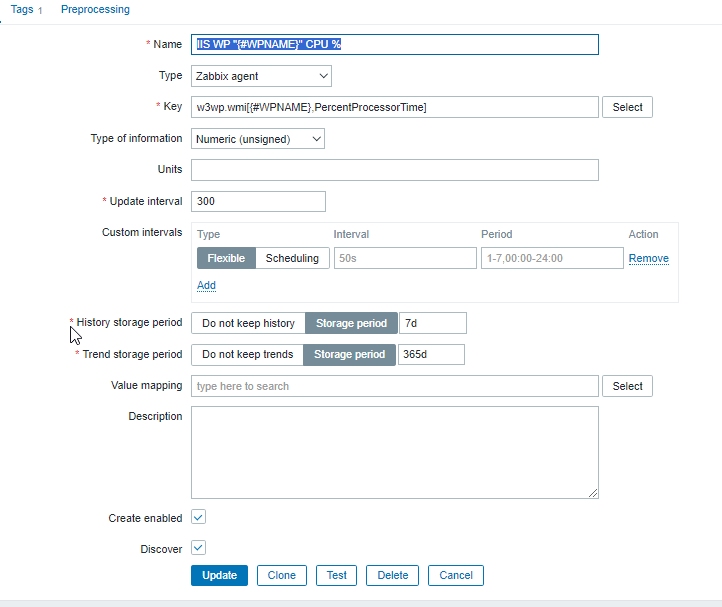Click the Value mapping search field
This screenshot has width=722, height=607.
coord(395,386)
